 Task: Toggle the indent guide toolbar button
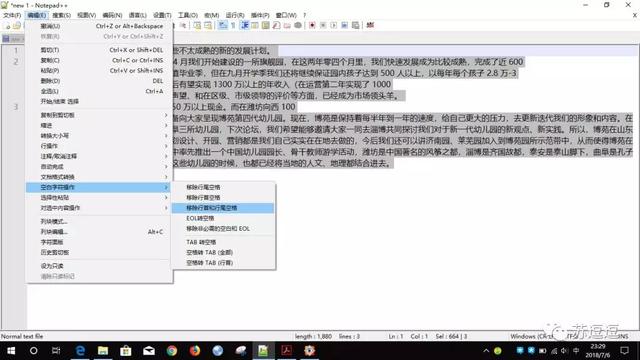[244, 25]
